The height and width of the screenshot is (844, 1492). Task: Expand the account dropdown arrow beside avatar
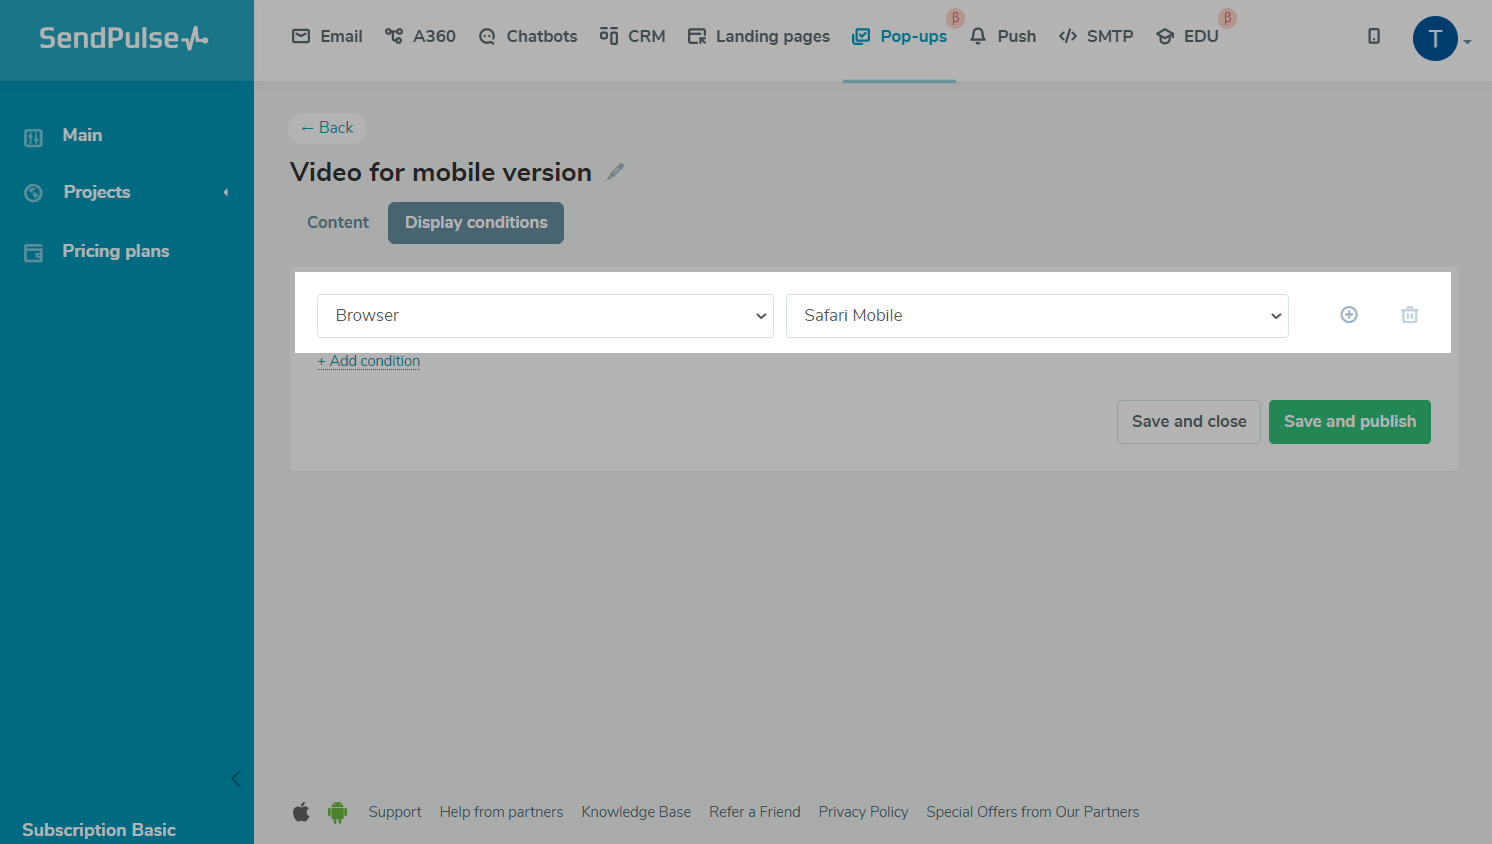[x=1467, y=42]
